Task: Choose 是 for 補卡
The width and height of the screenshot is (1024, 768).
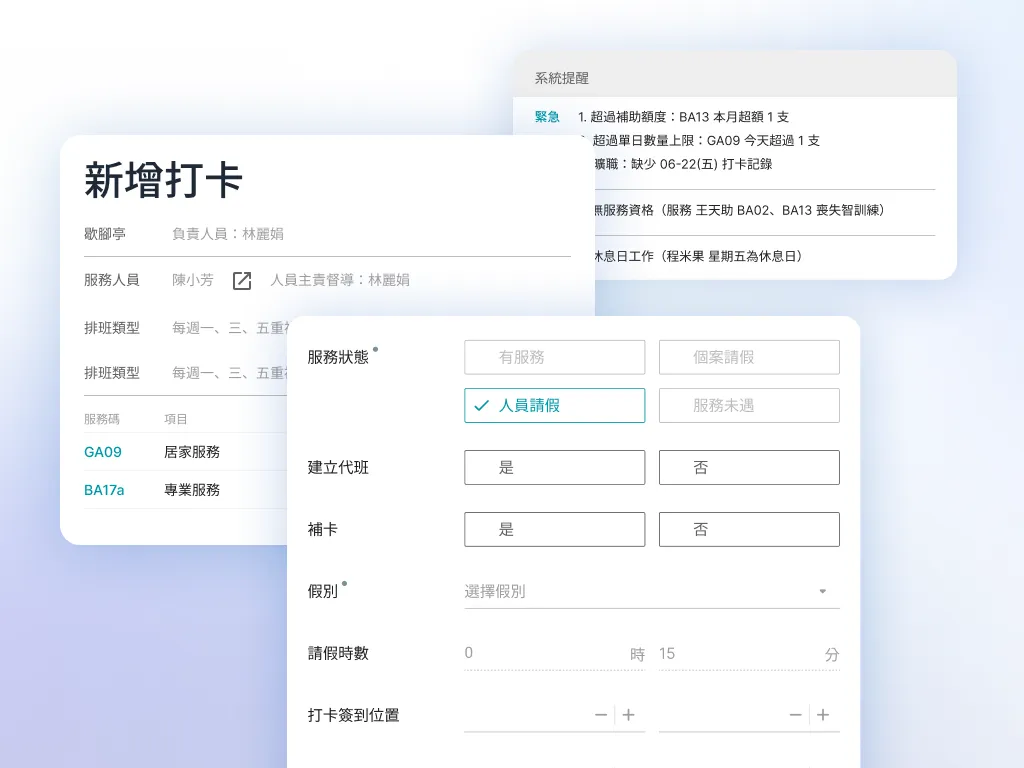Action: [x=554, y=530]
